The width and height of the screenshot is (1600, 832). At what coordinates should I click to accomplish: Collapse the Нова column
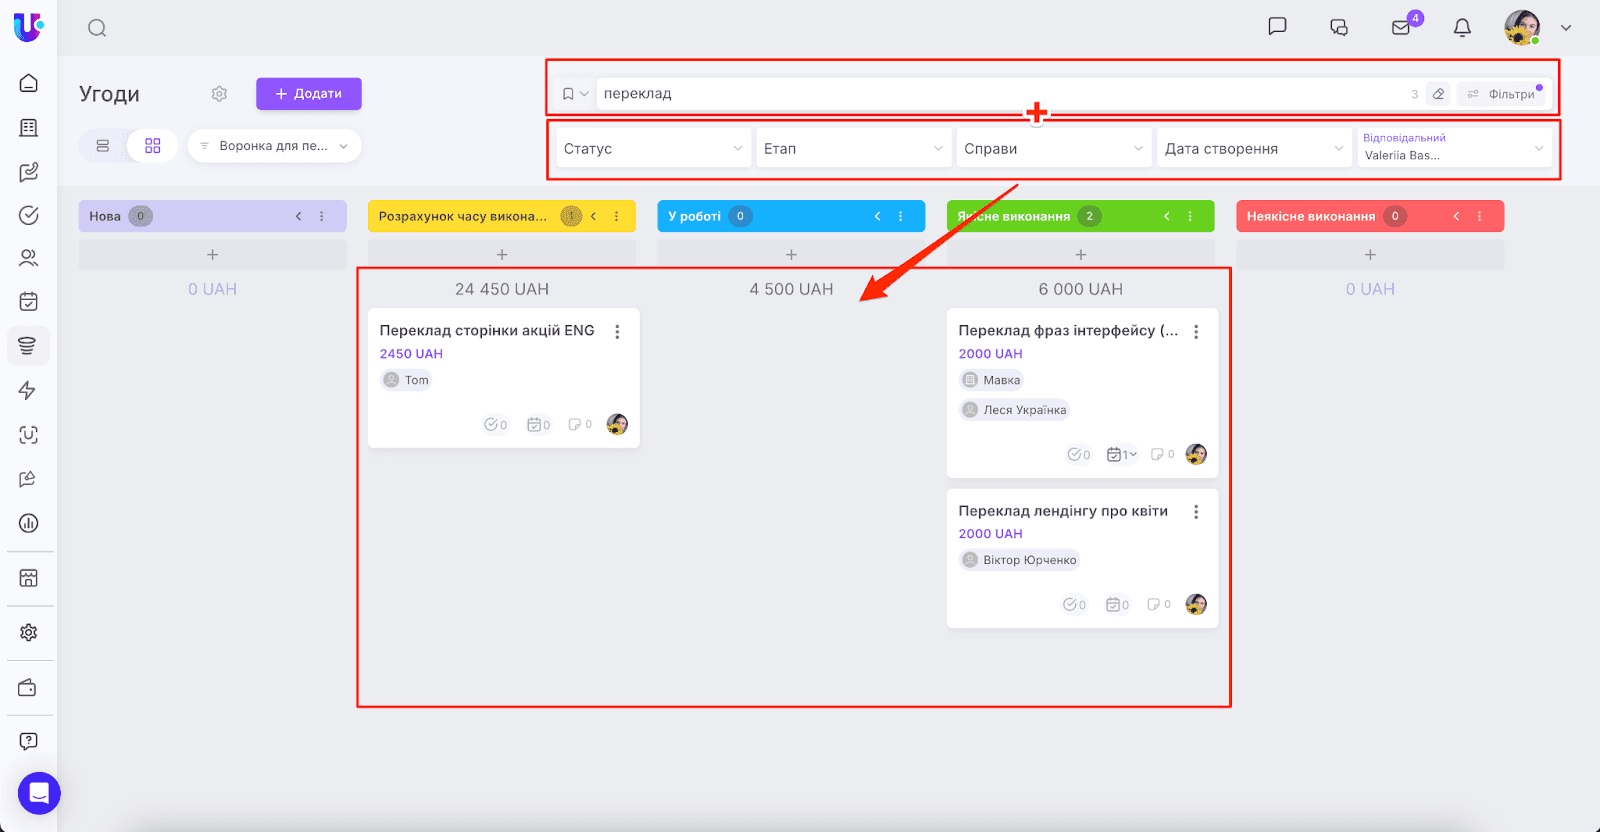(298, 216)
